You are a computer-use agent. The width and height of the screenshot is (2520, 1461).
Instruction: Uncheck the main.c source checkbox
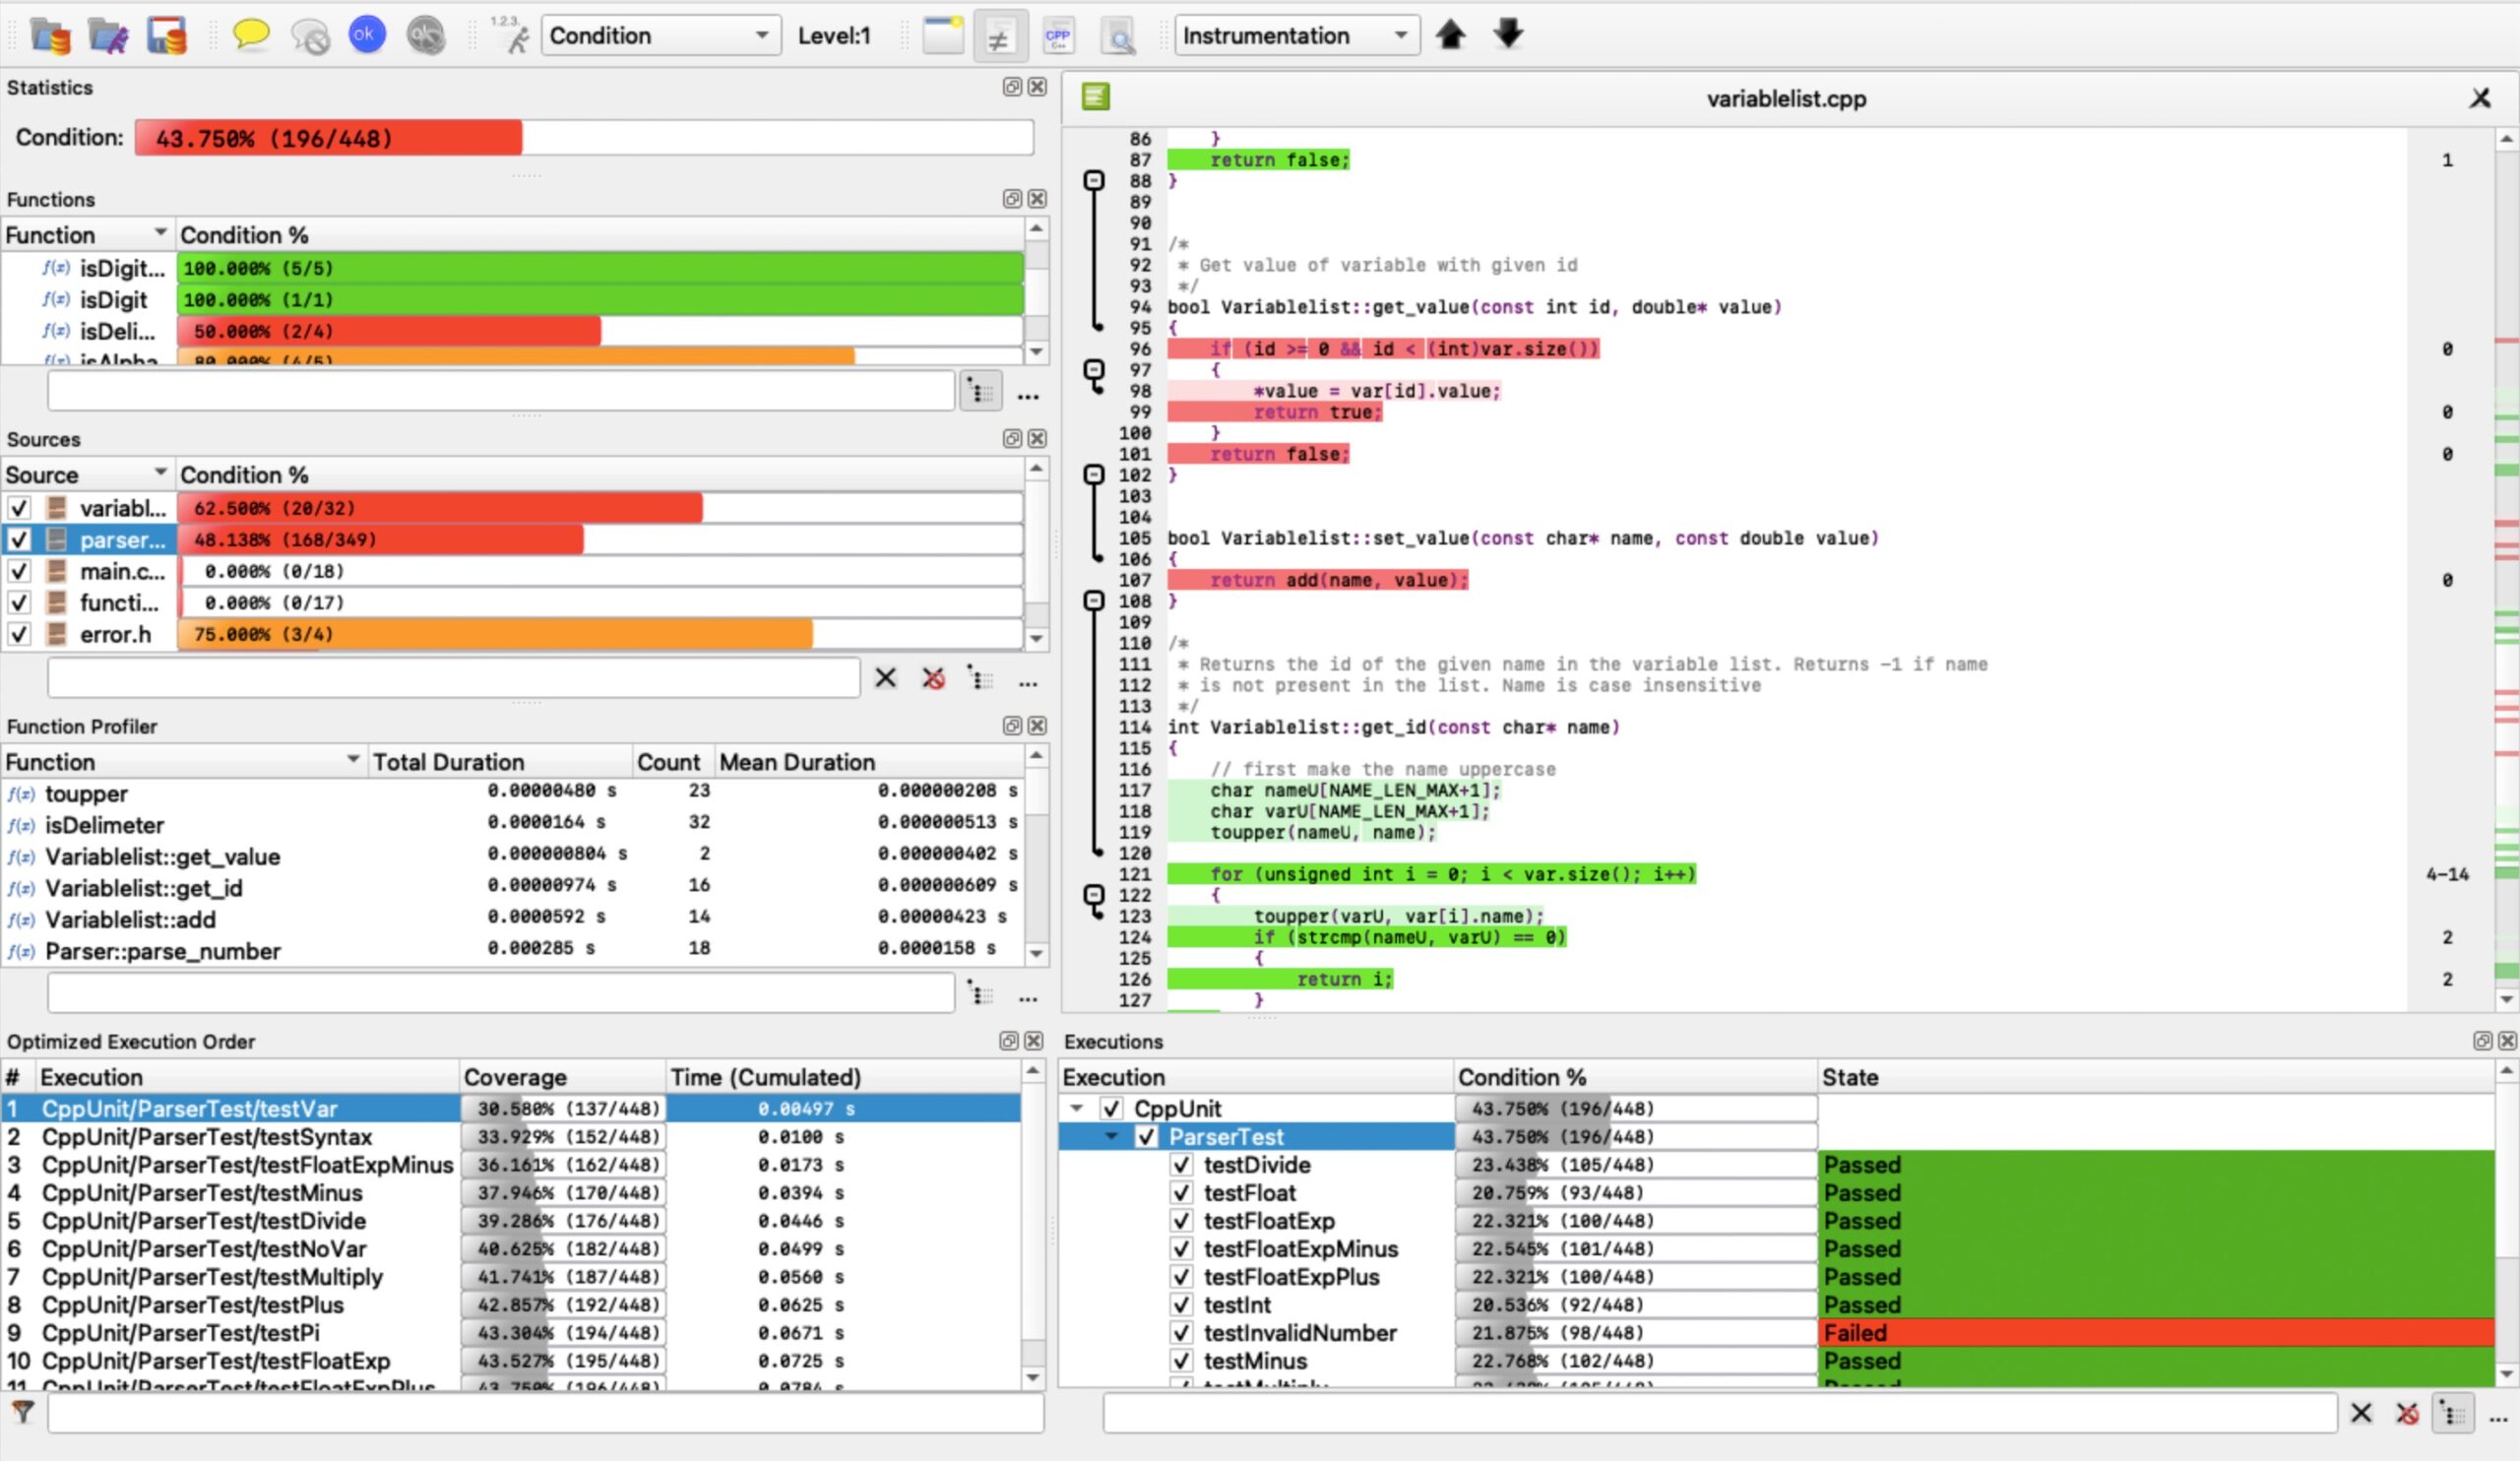[19, 571]
